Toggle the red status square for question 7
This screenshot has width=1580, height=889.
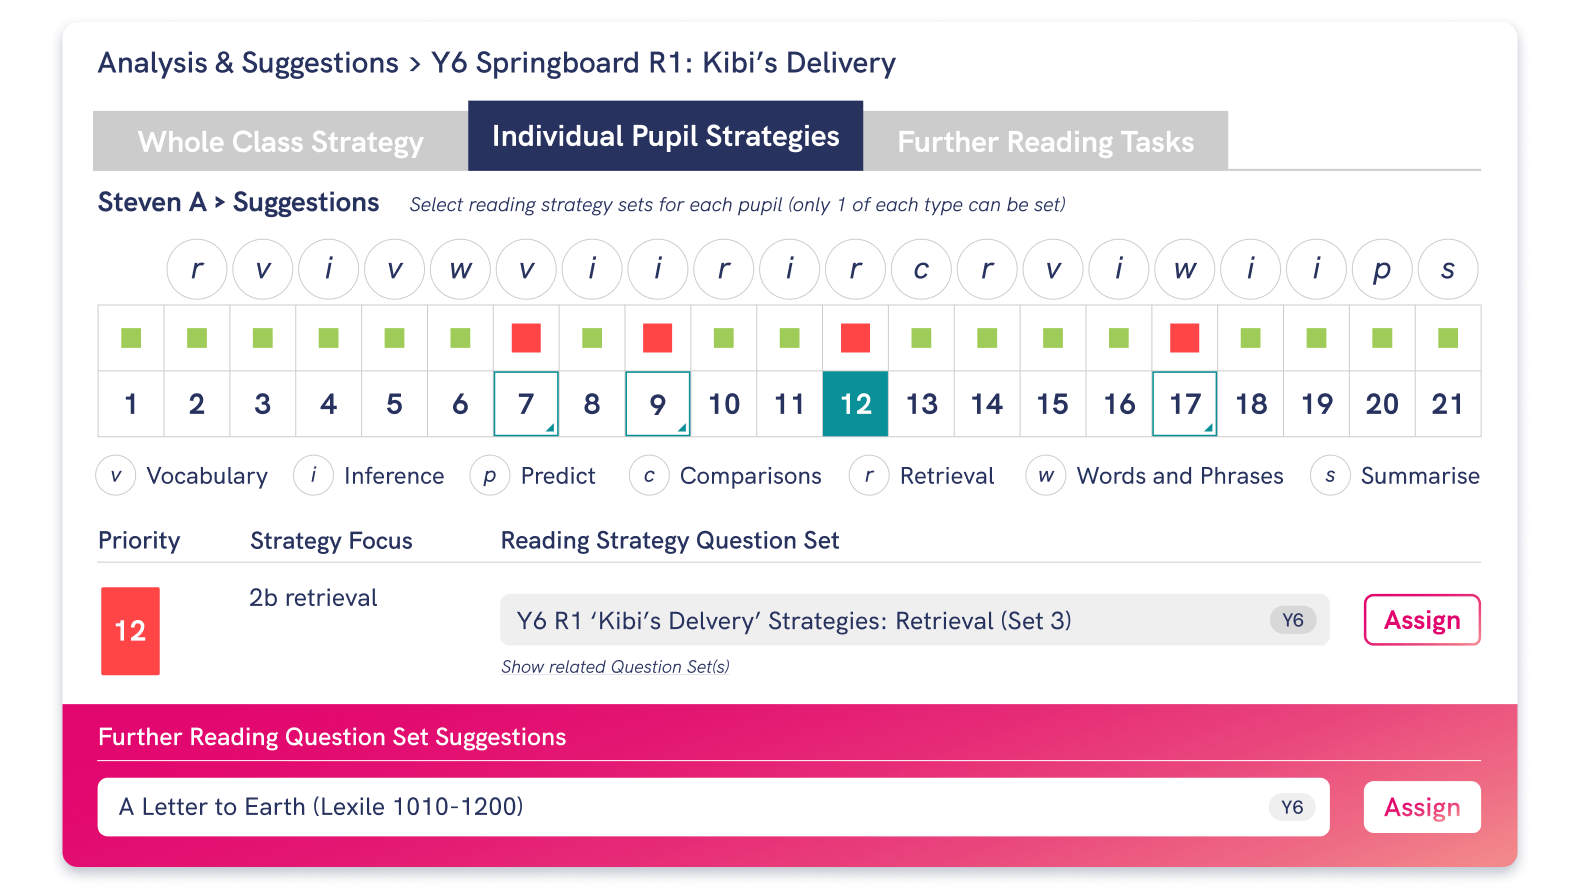[526, 338]
